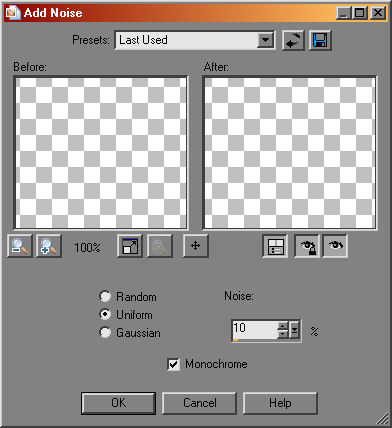
Task: Click the navigate preview crosshair icon
Action: (196, 246)
